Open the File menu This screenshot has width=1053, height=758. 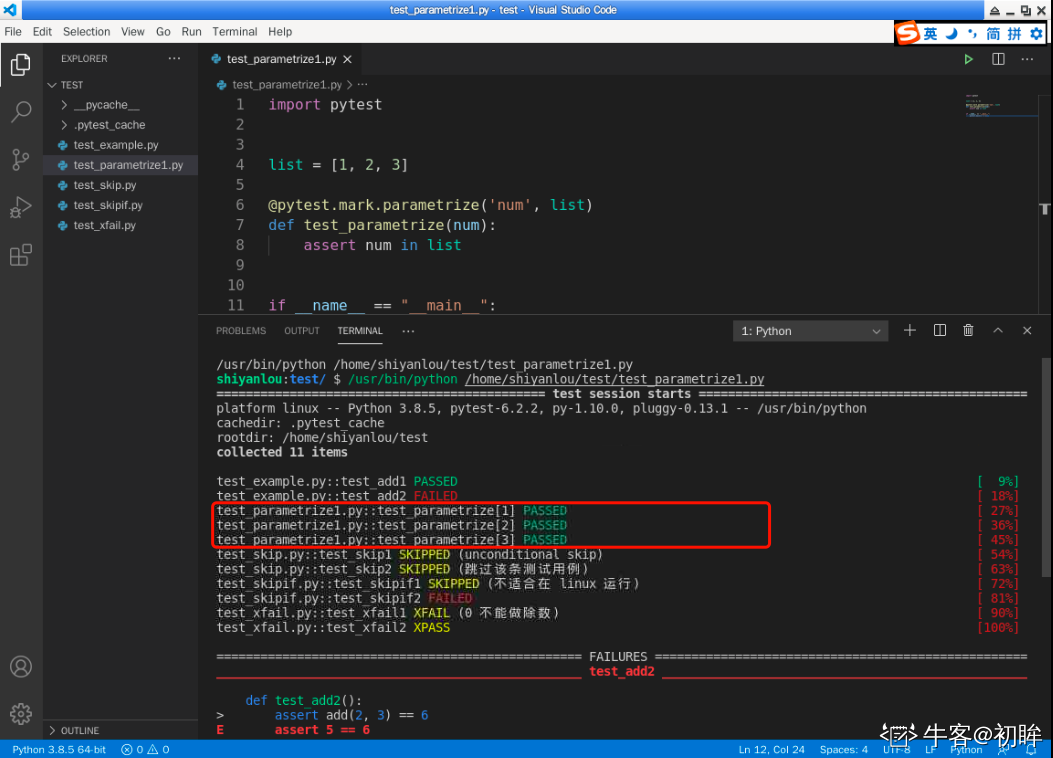click(x=13, y=32)
